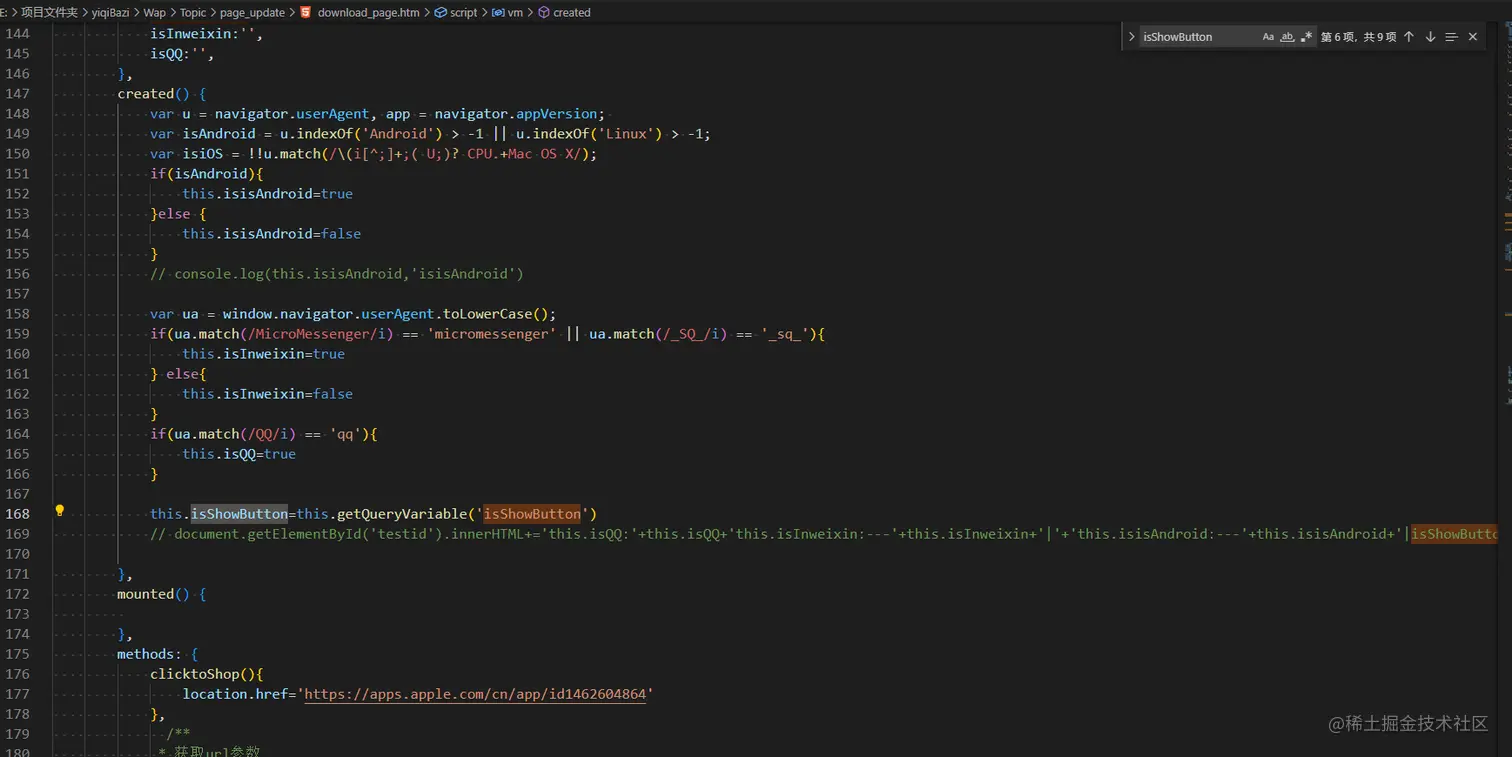
Task: Open the yiqiBazi breadcrumb folder
Action: [109, 13]
